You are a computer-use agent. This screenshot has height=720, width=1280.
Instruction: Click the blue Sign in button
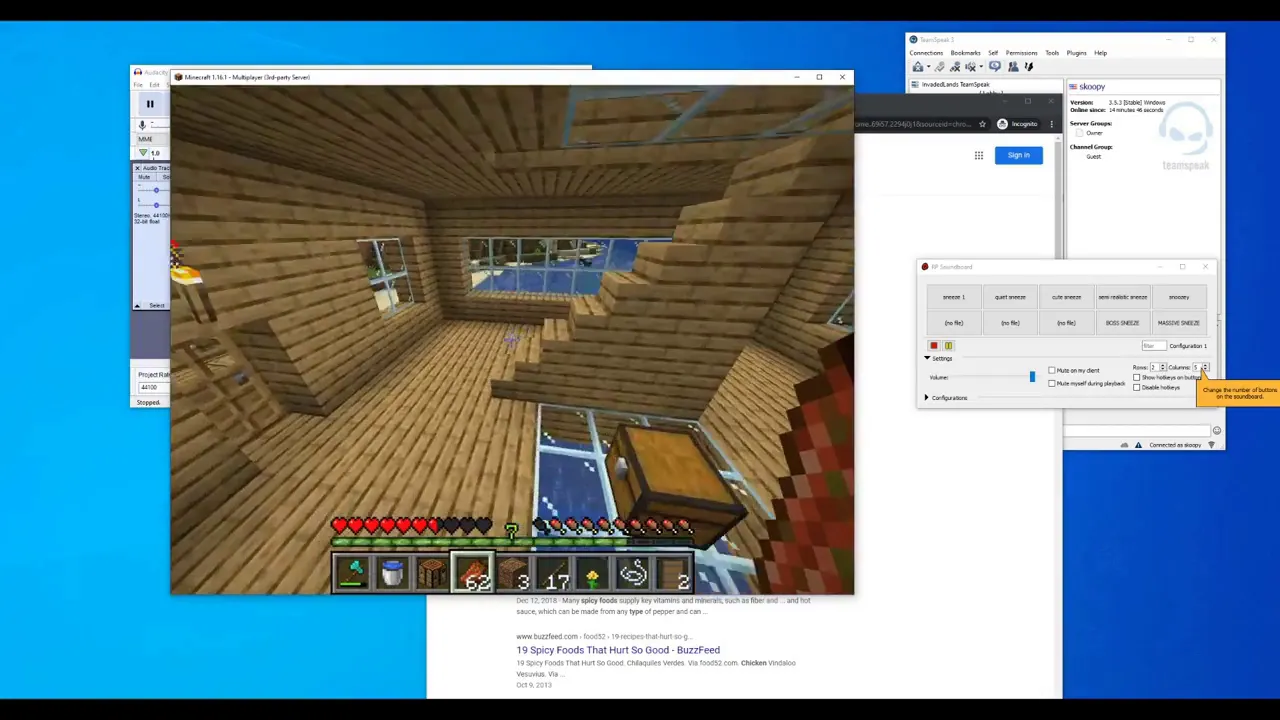pyautogui.click(x=1018, y=155)
